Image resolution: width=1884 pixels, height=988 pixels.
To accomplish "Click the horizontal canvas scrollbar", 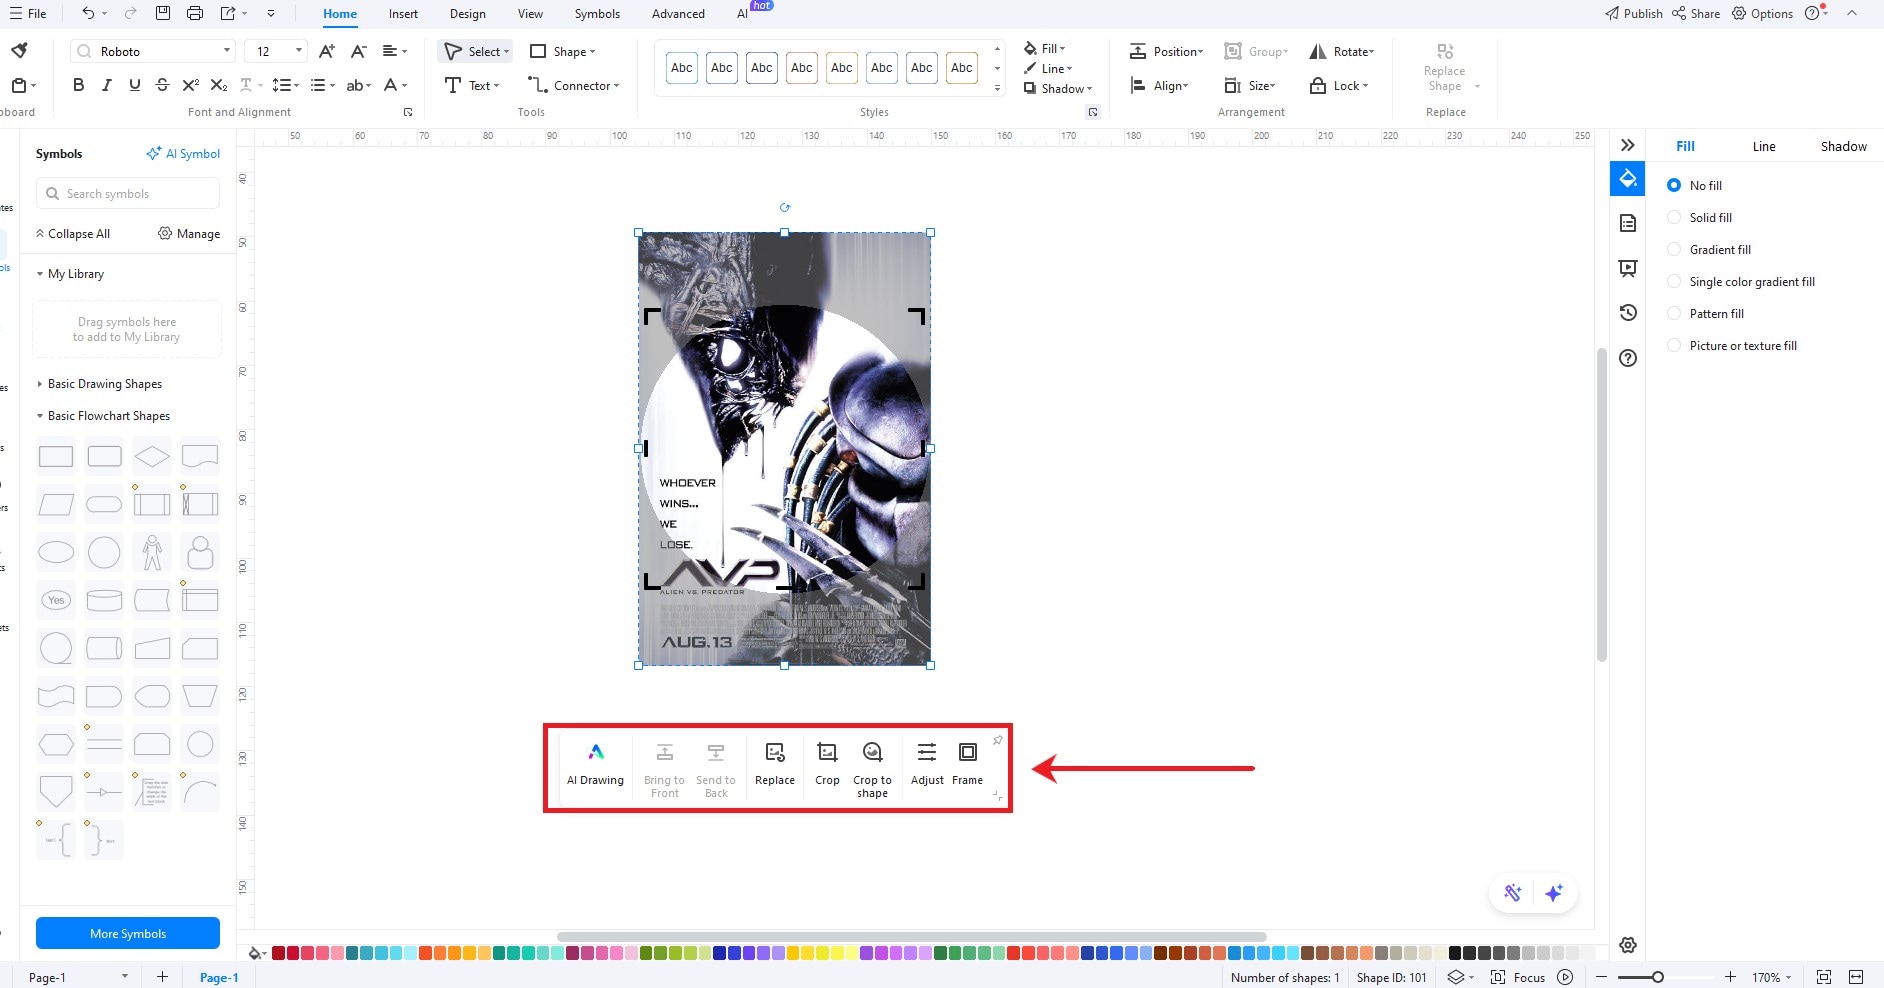I will point(912,937).
